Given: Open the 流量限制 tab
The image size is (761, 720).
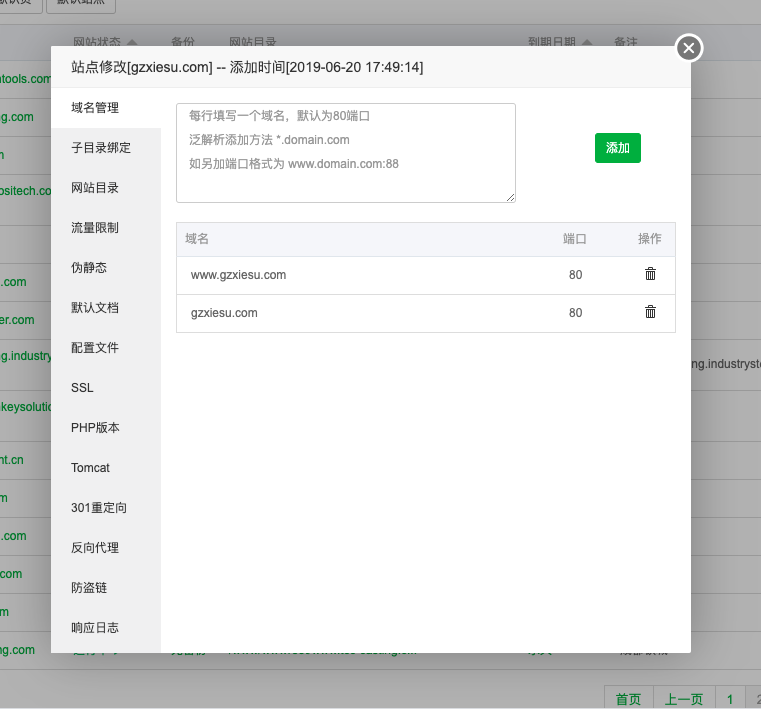Looking at the screenshot, I should click(x=95, y=228).
